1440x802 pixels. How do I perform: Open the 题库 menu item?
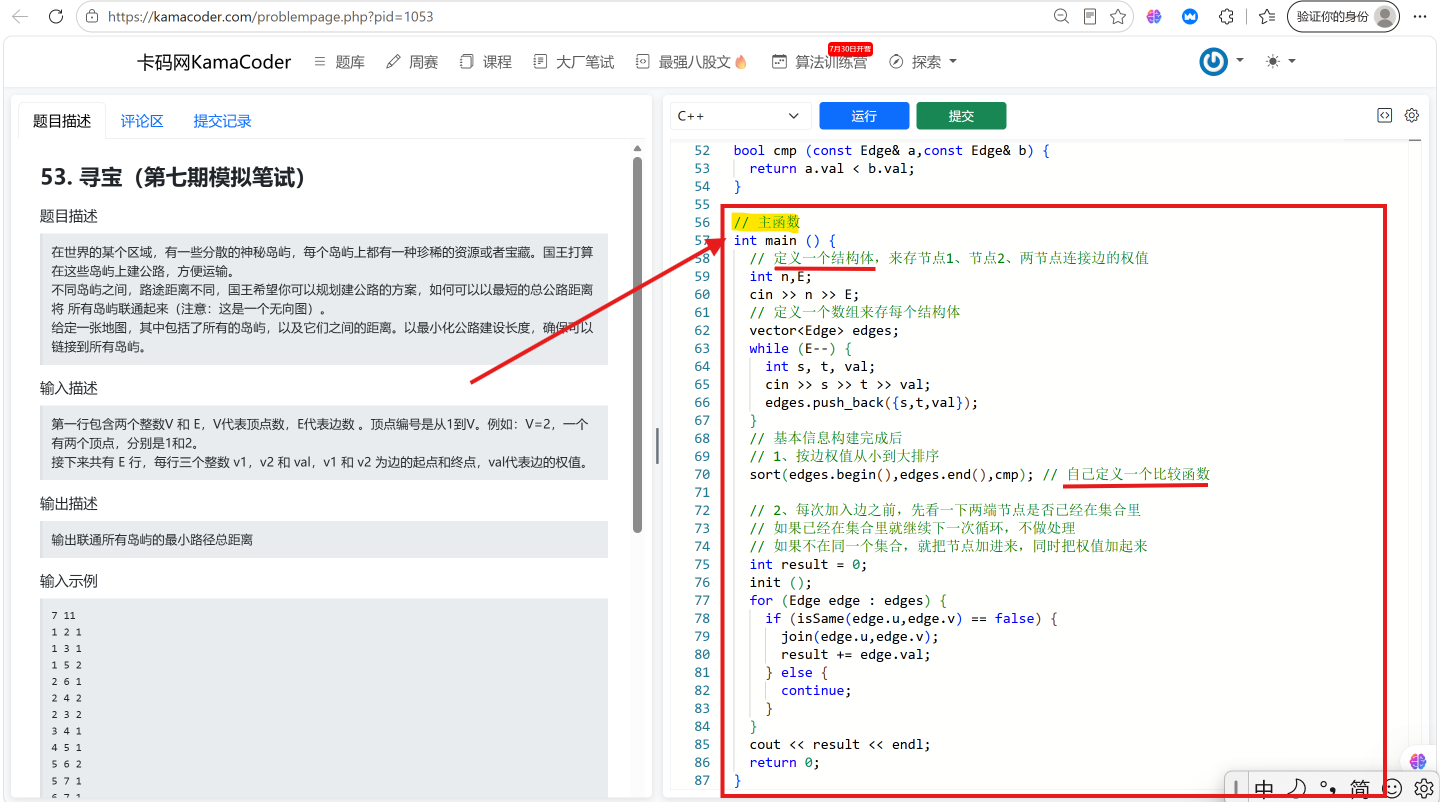click(339, 62)
